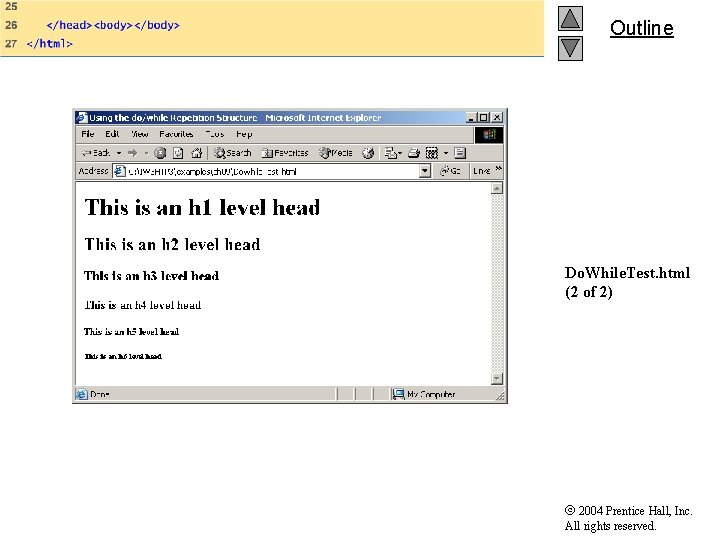This screenshot has height=540, width=720.
Task: Click the Back button in Internet Explorer
Action: click(96, 153)
